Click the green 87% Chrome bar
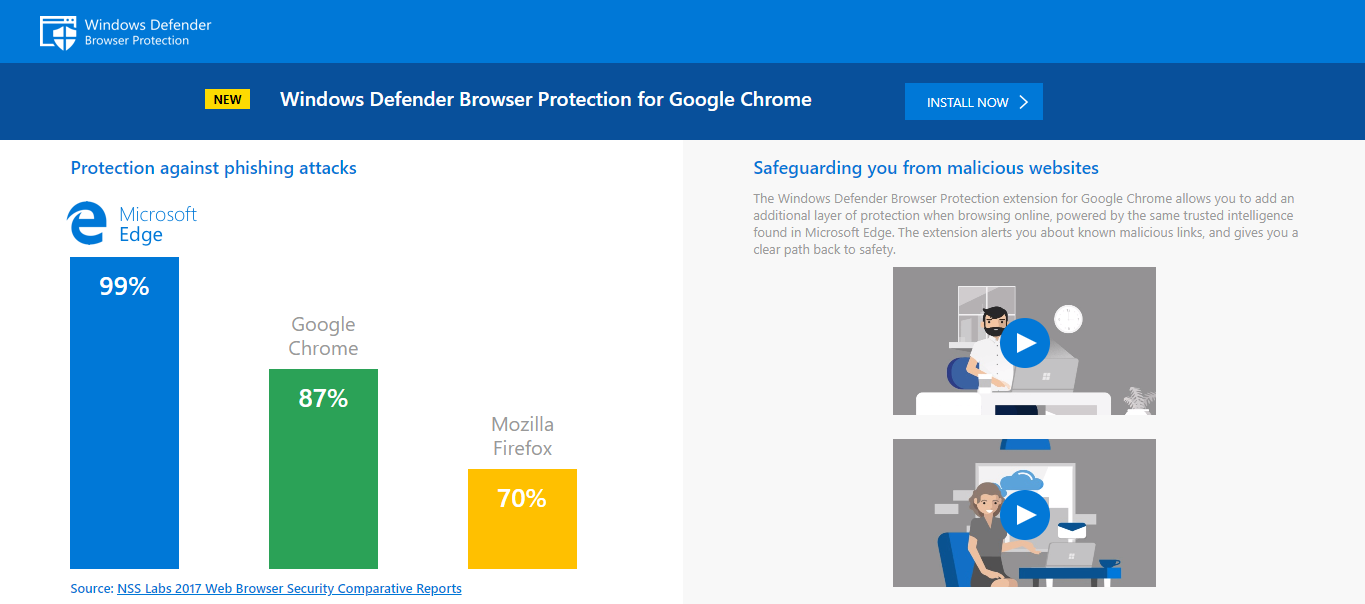The height and width of the screenshot is (604, 1365). pyautogui.click(x=323, y=480)
